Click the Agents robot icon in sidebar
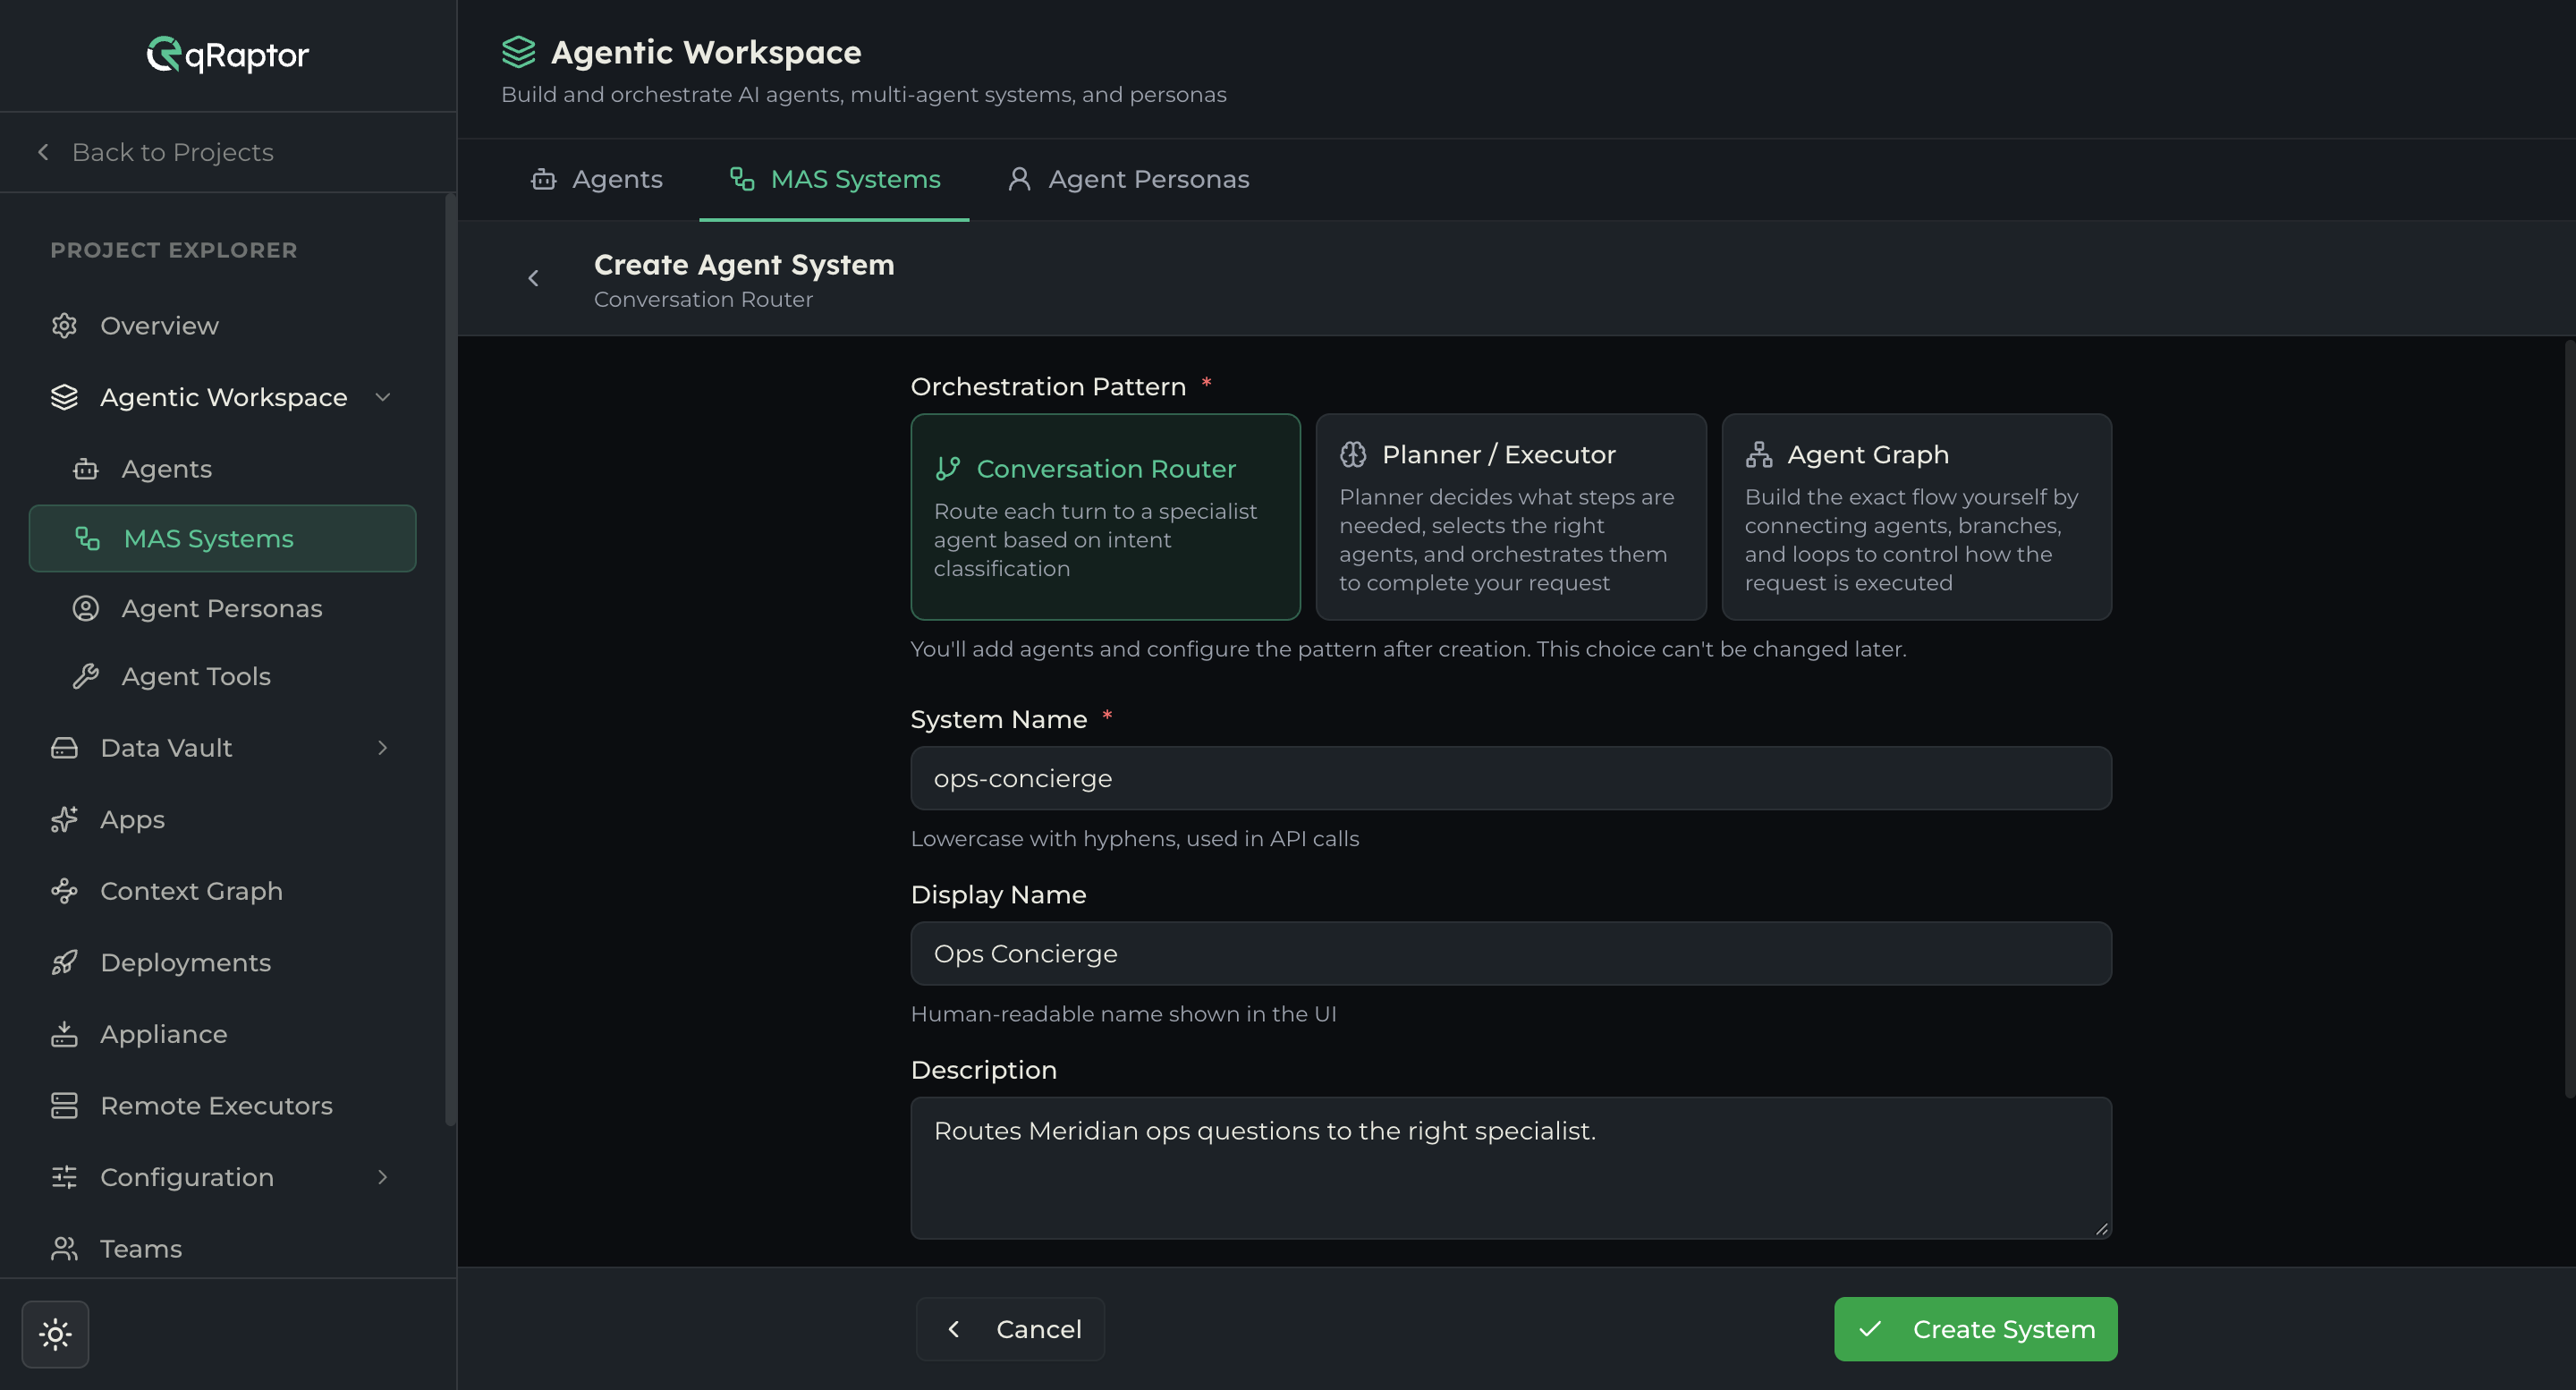 [x=86, y=469]
